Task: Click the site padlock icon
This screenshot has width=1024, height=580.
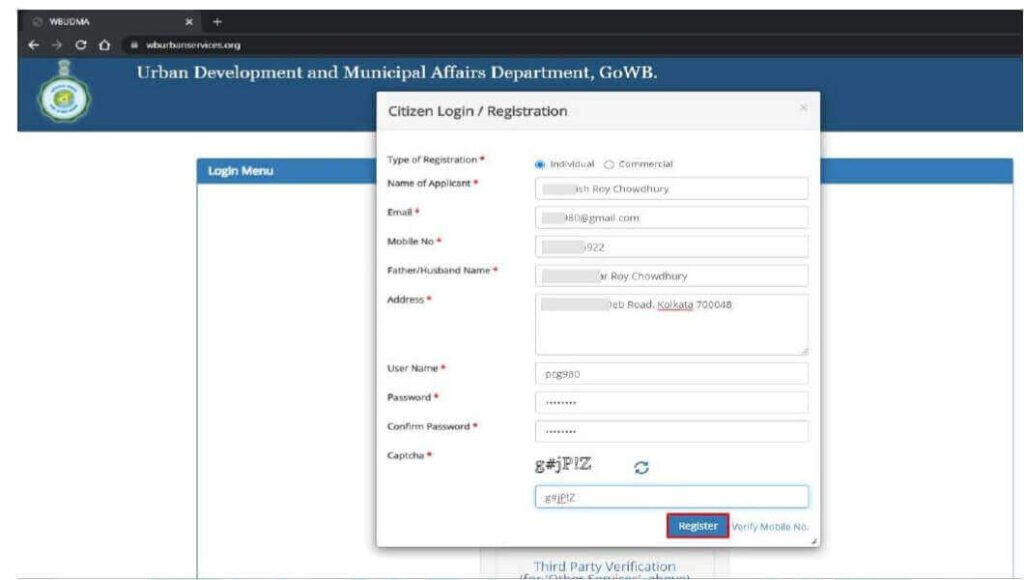Action: (134, 45)
